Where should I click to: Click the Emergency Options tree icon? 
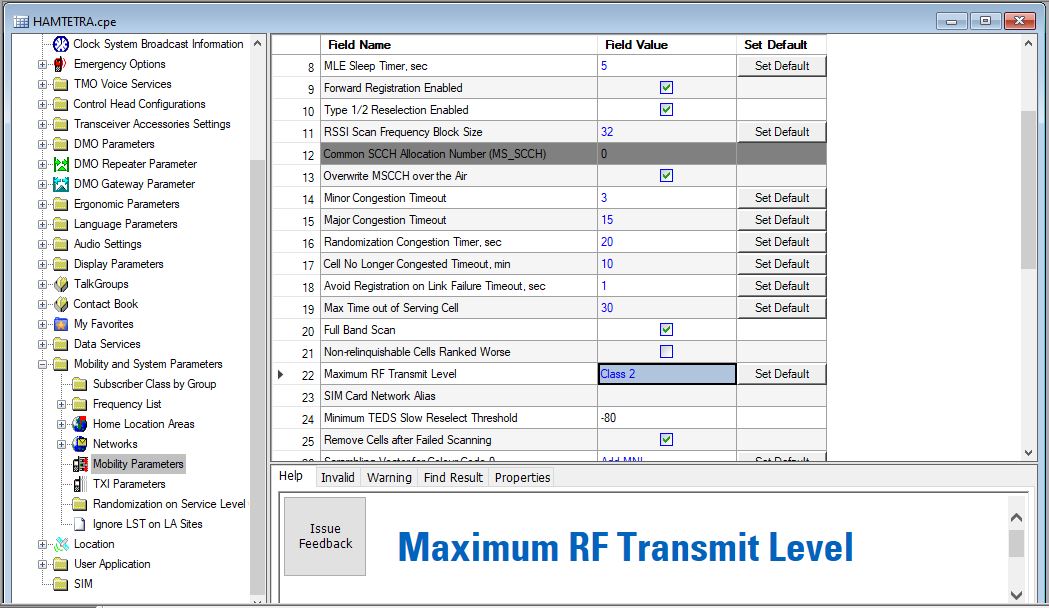[60, 64]
